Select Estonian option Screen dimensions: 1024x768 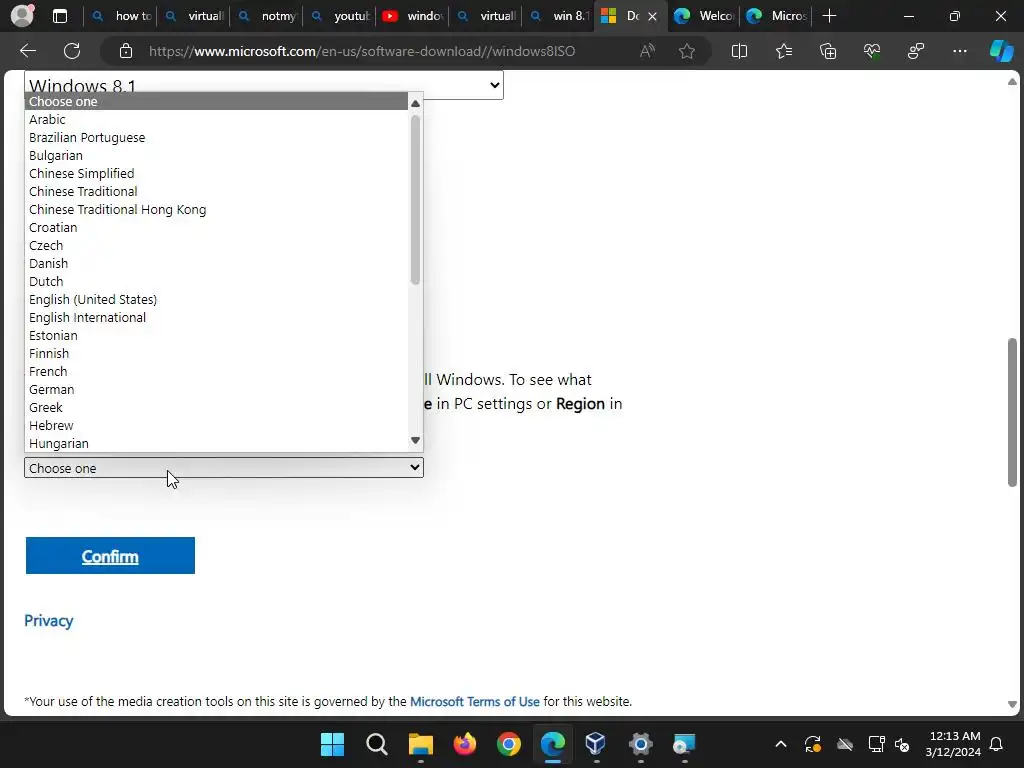[x=216, y=335]
